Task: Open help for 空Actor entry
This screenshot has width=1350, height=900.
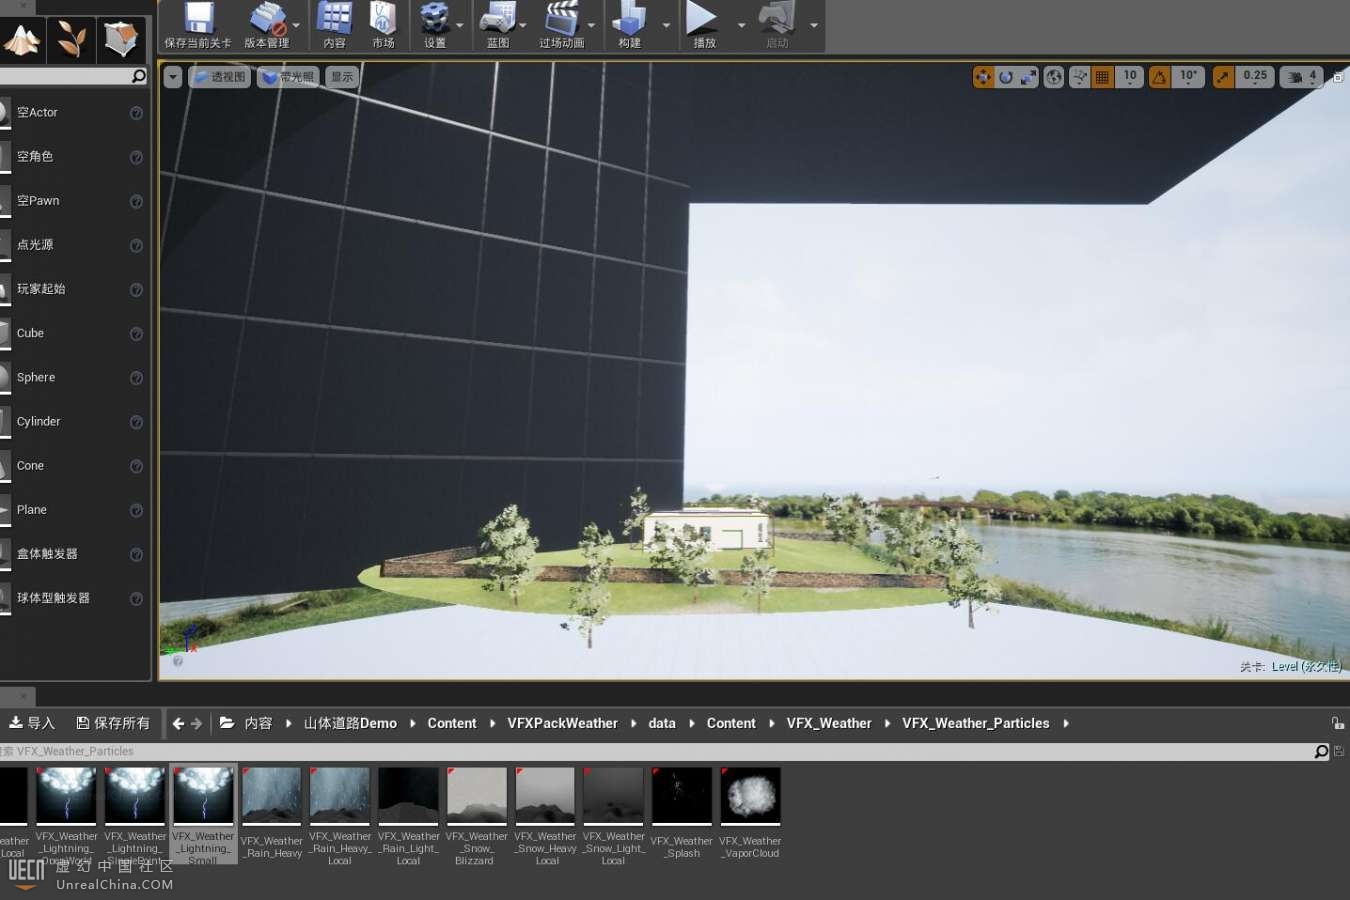Action: pos(136,113)
